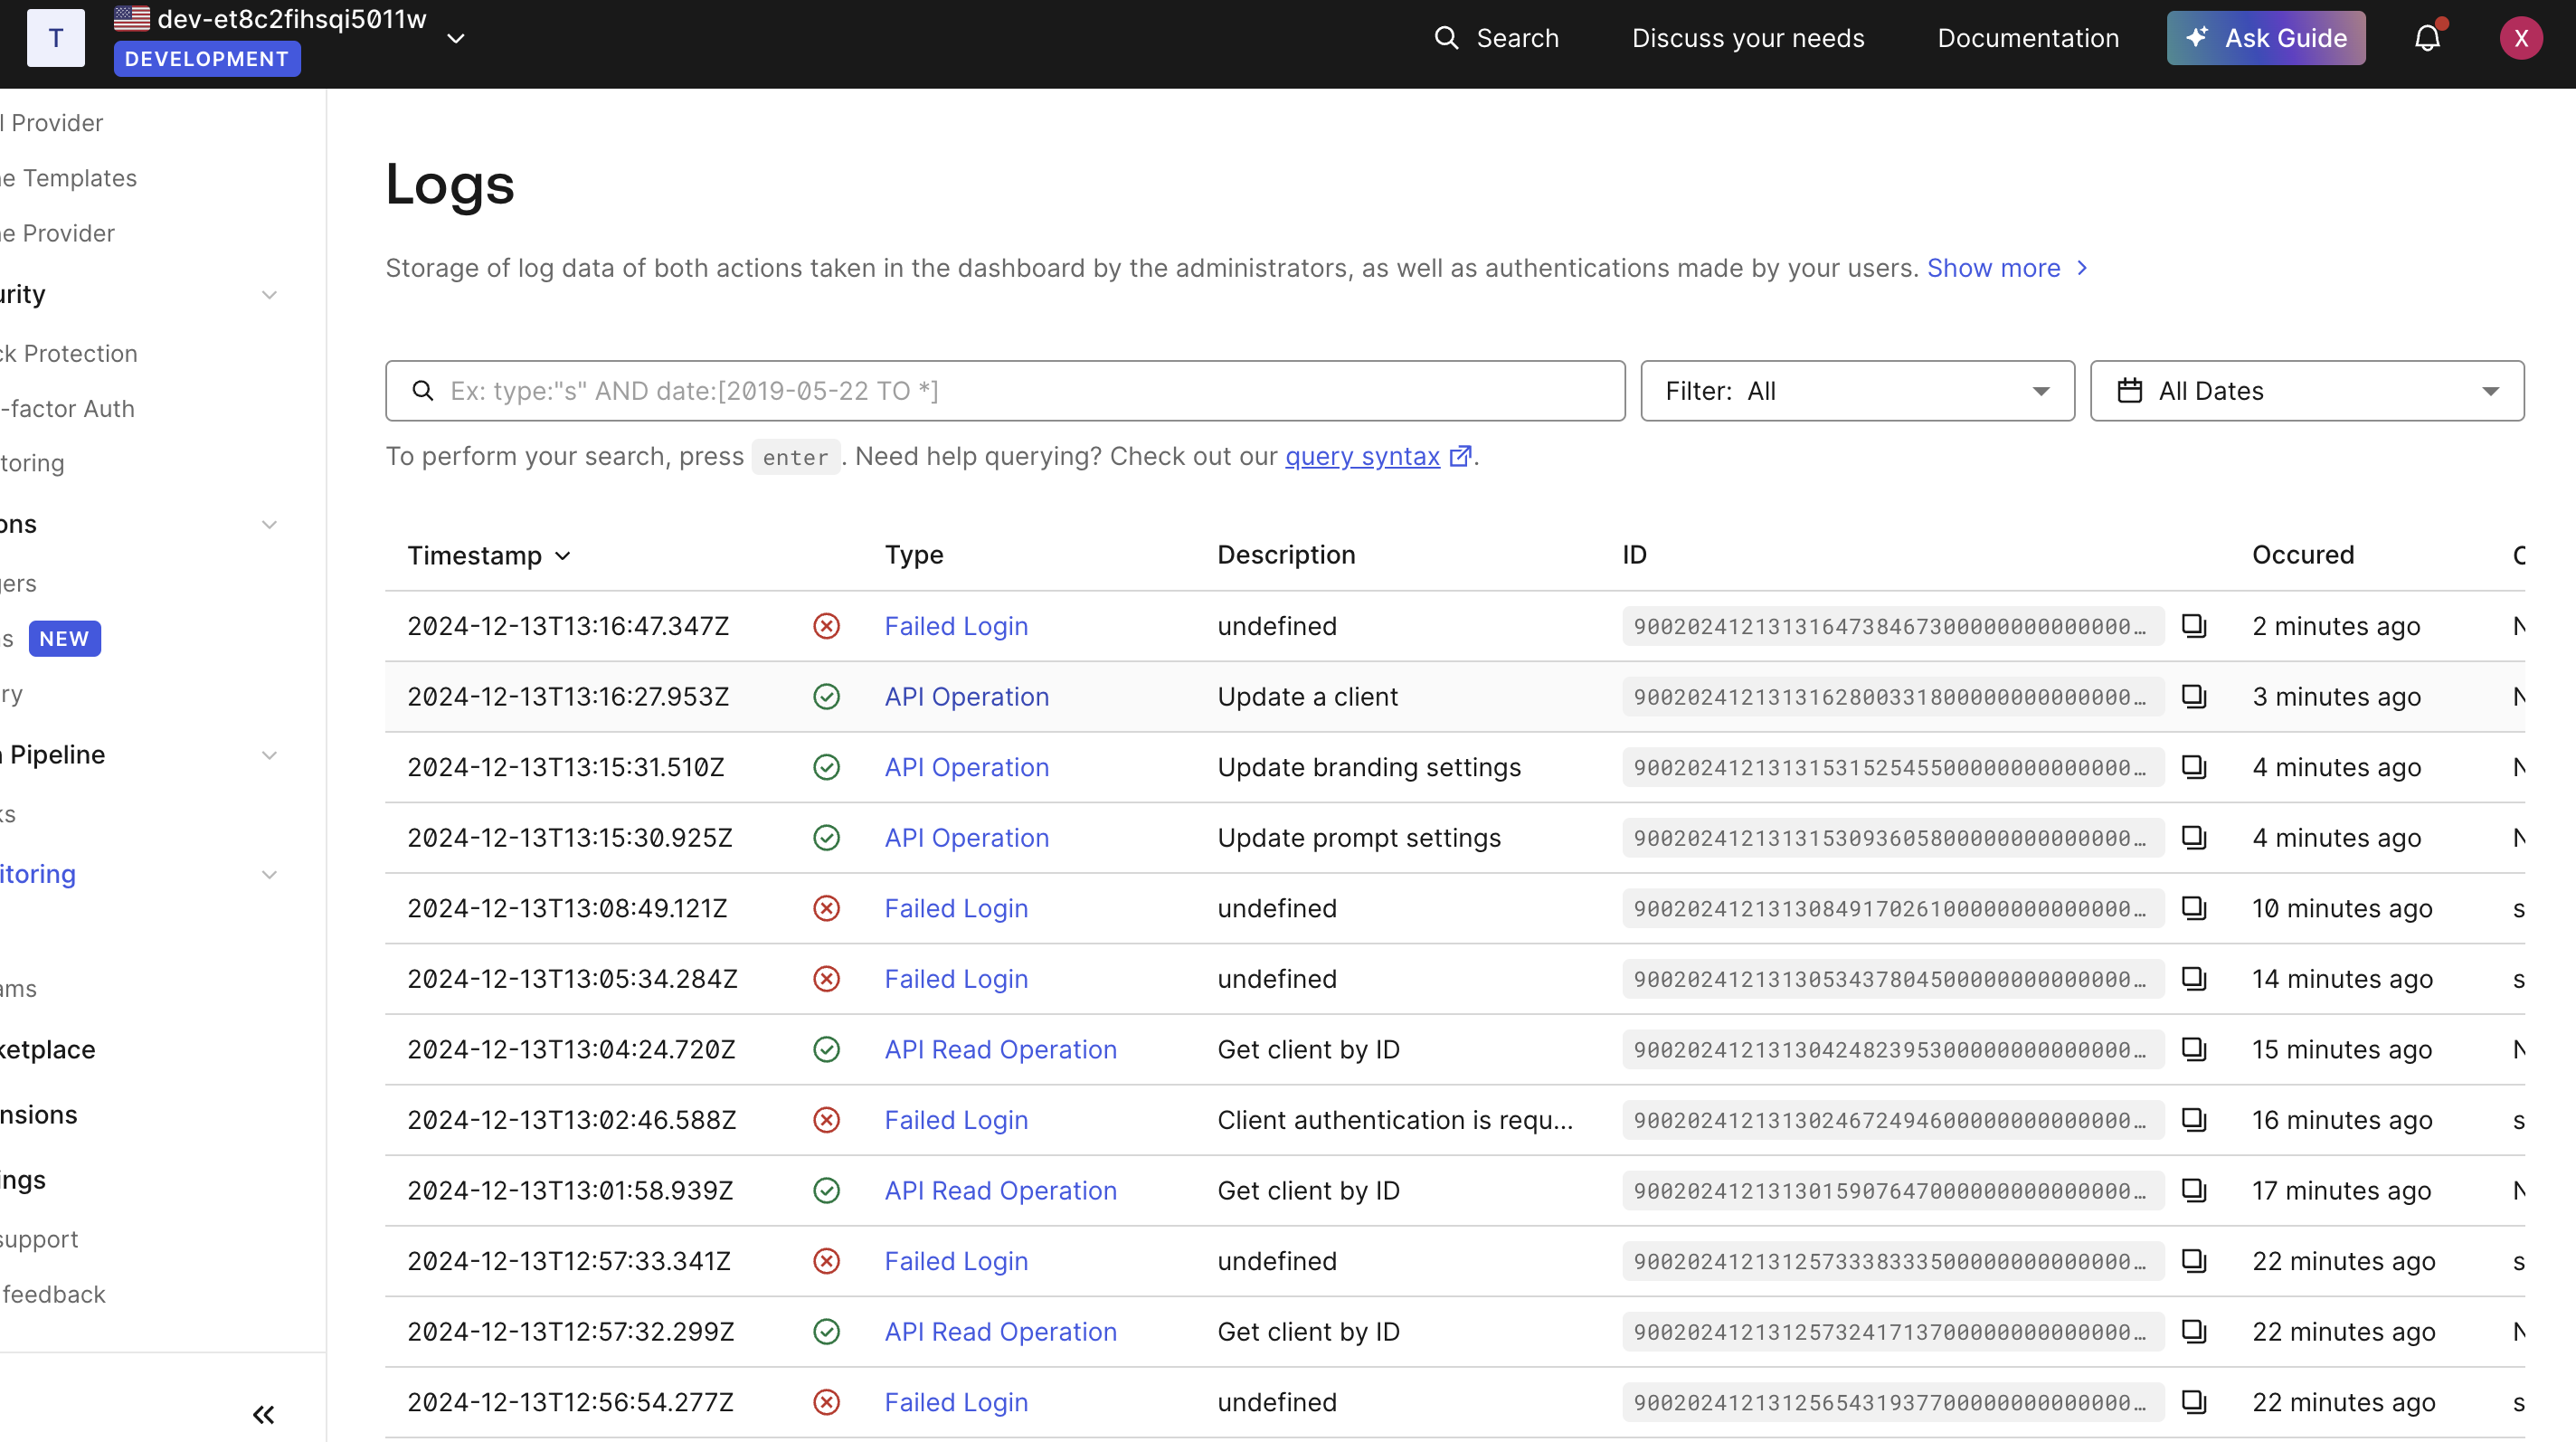This screenshot has height=1442, width=2576.
Task: Collapse sidebar with double-chevron icon
Action: click(263, 1414)
